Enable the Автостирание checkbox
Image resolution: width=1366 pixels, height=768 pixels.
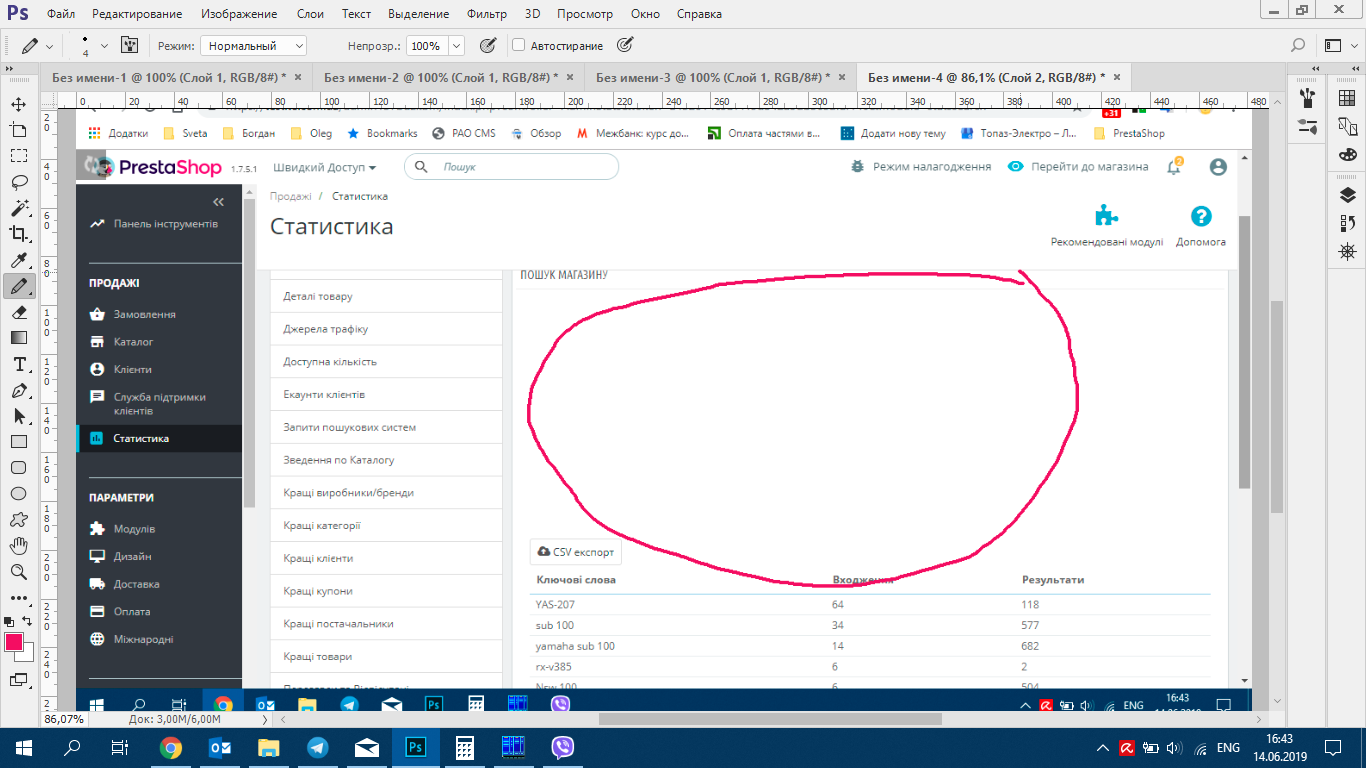518,45
